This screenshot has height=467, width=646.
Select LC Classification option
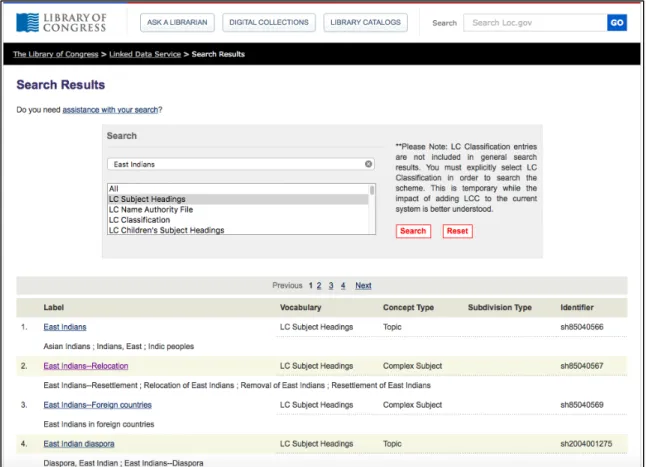238,219
